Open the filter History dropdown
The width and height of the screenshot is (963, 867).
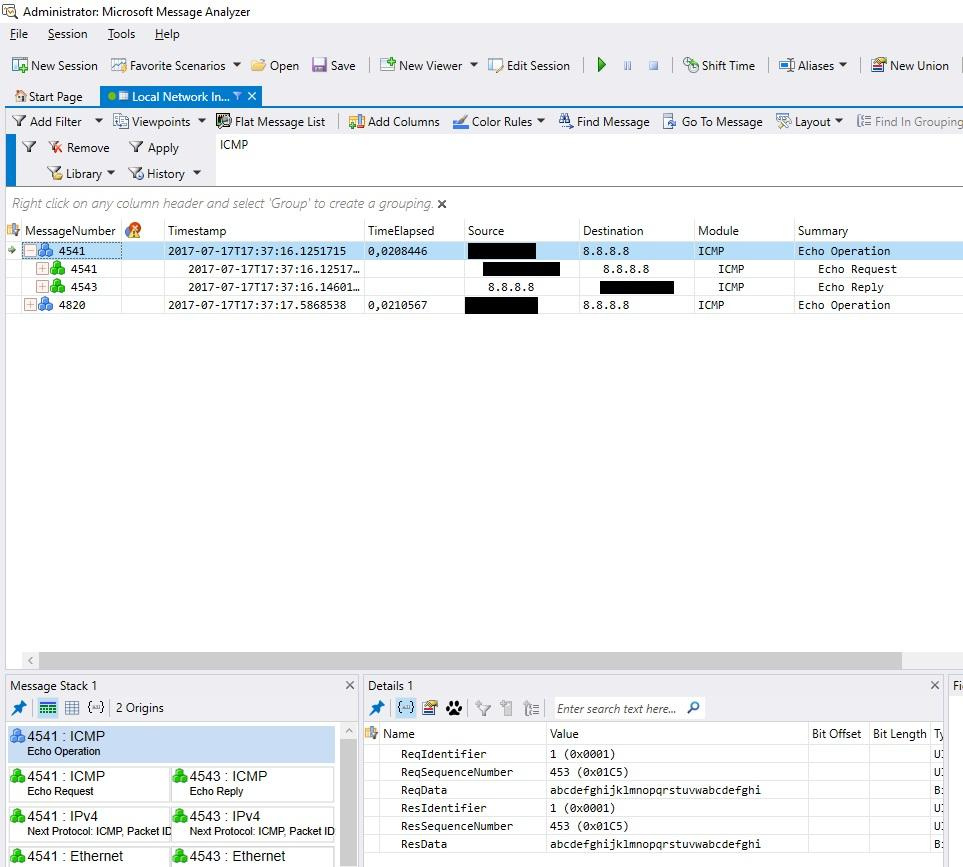(x=165, y=173)
